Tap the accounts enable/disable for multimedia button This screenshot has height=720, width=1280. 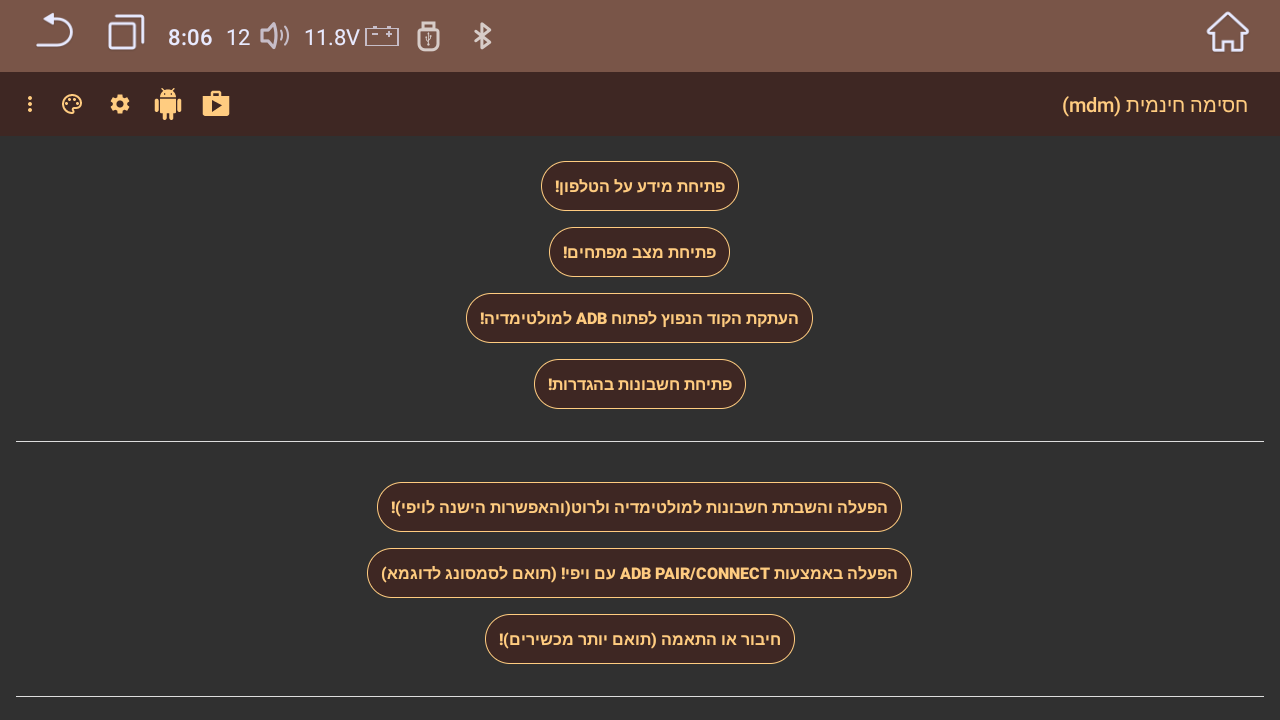[x=640, y=507]
